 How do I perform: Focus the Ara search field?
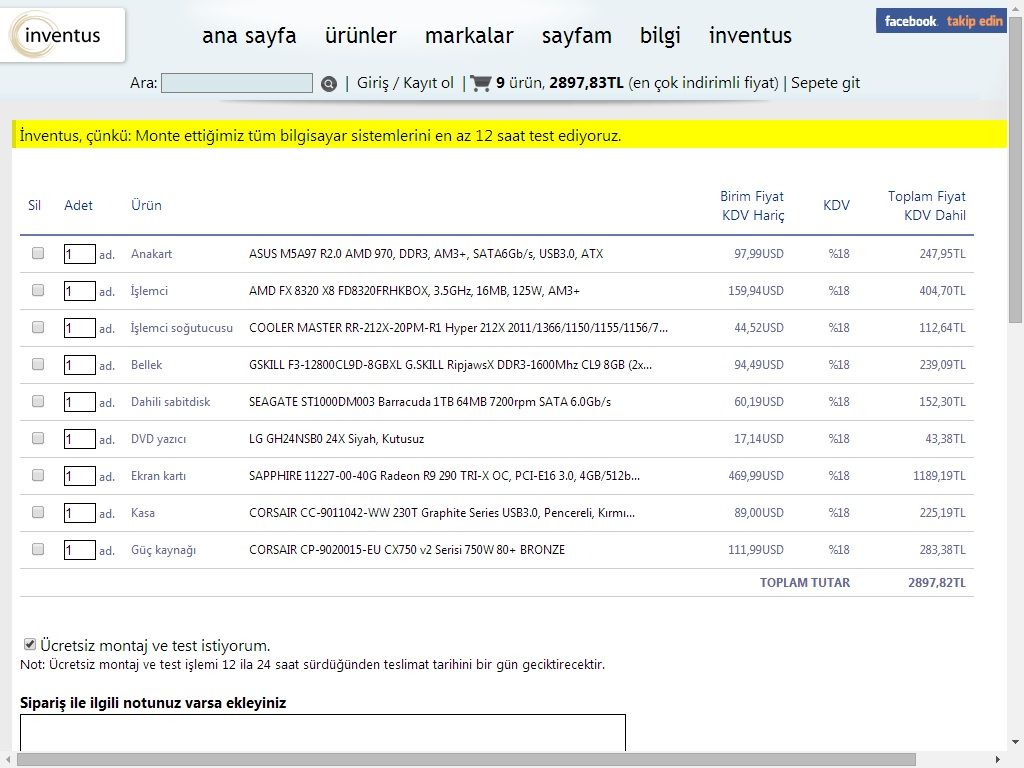(x=236, y=83)
